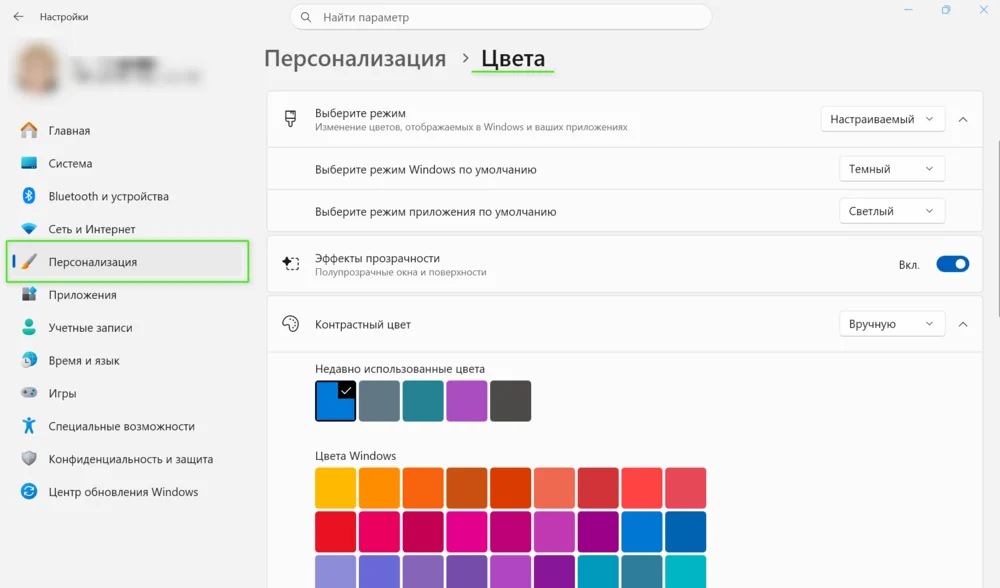Click the Accounts person icon
This screenshot has height=588, width=1000.
point(29,327)
